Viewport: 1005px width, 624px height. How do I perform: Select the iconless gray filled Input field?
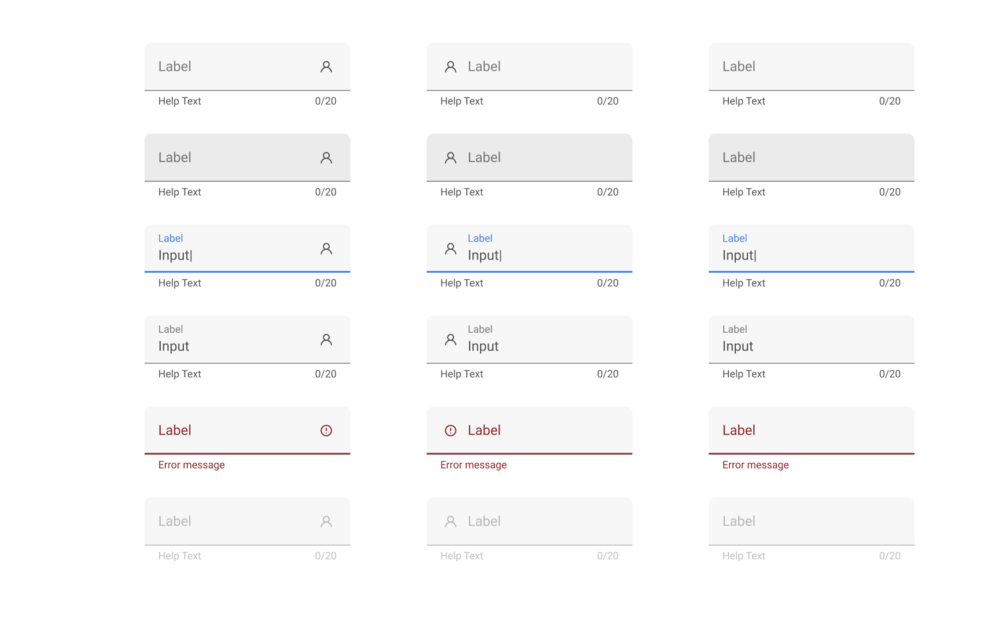tap(811, 340)
